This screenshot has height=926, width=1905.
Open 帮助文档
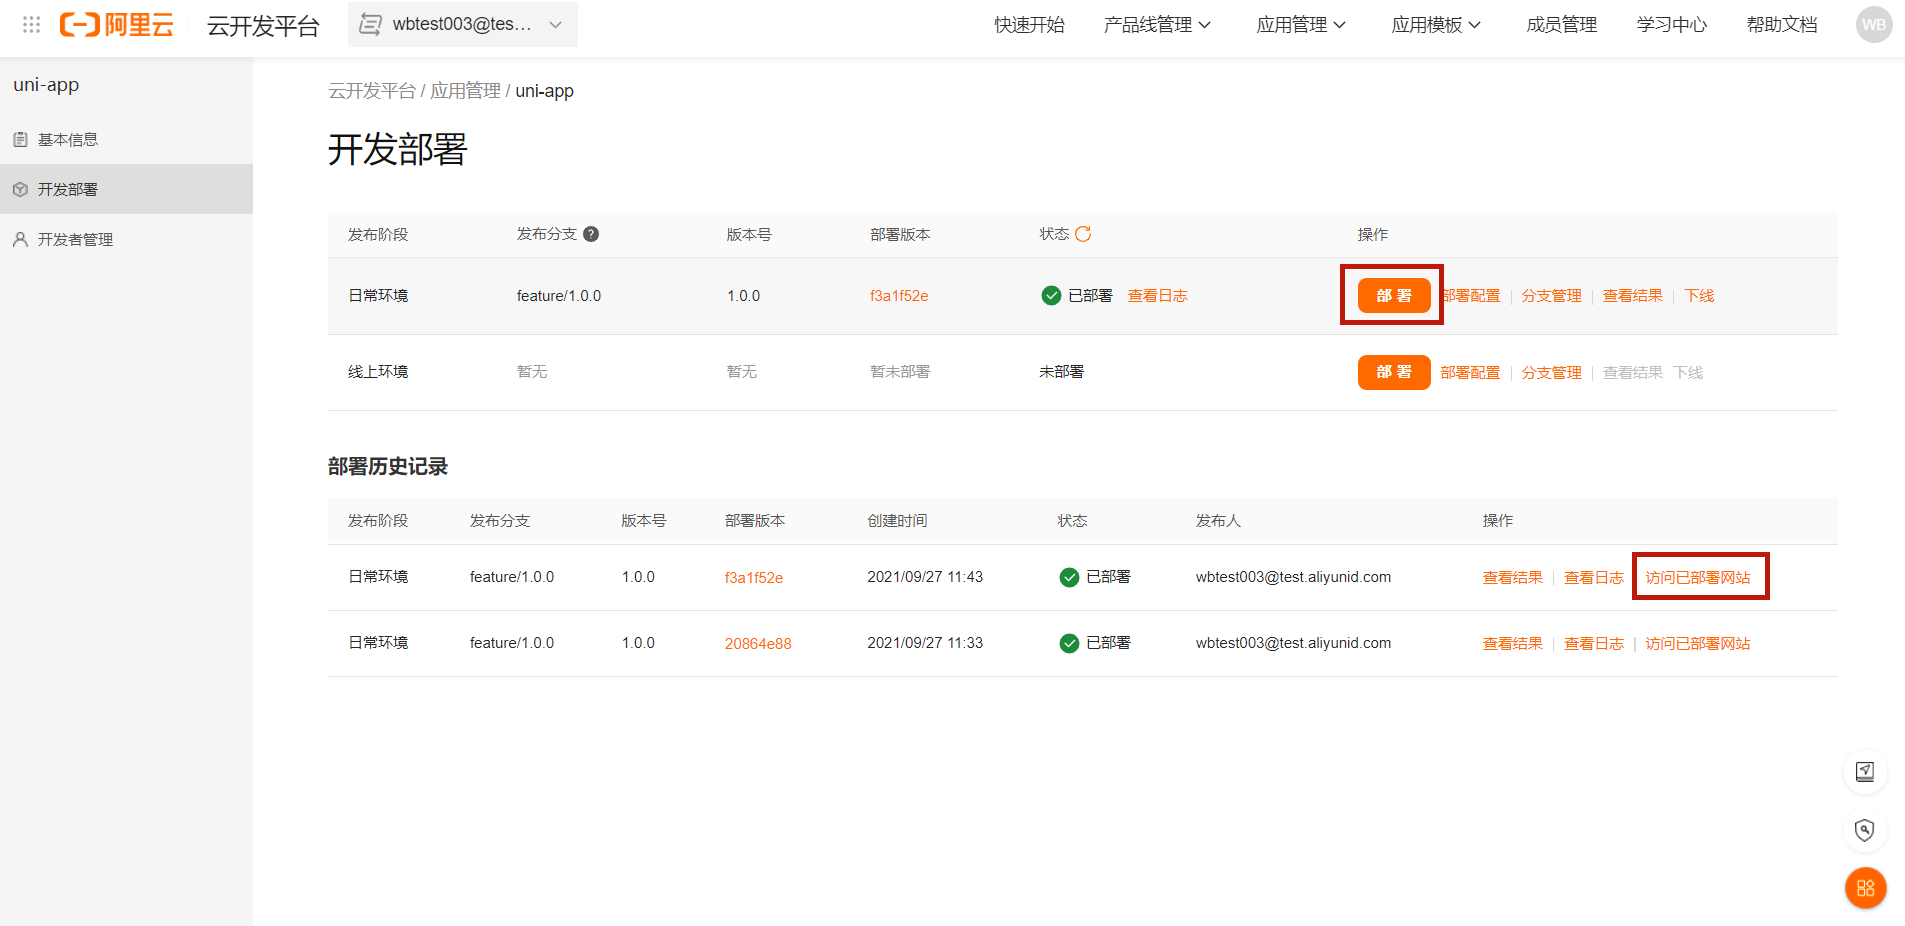click(1782, 25)
